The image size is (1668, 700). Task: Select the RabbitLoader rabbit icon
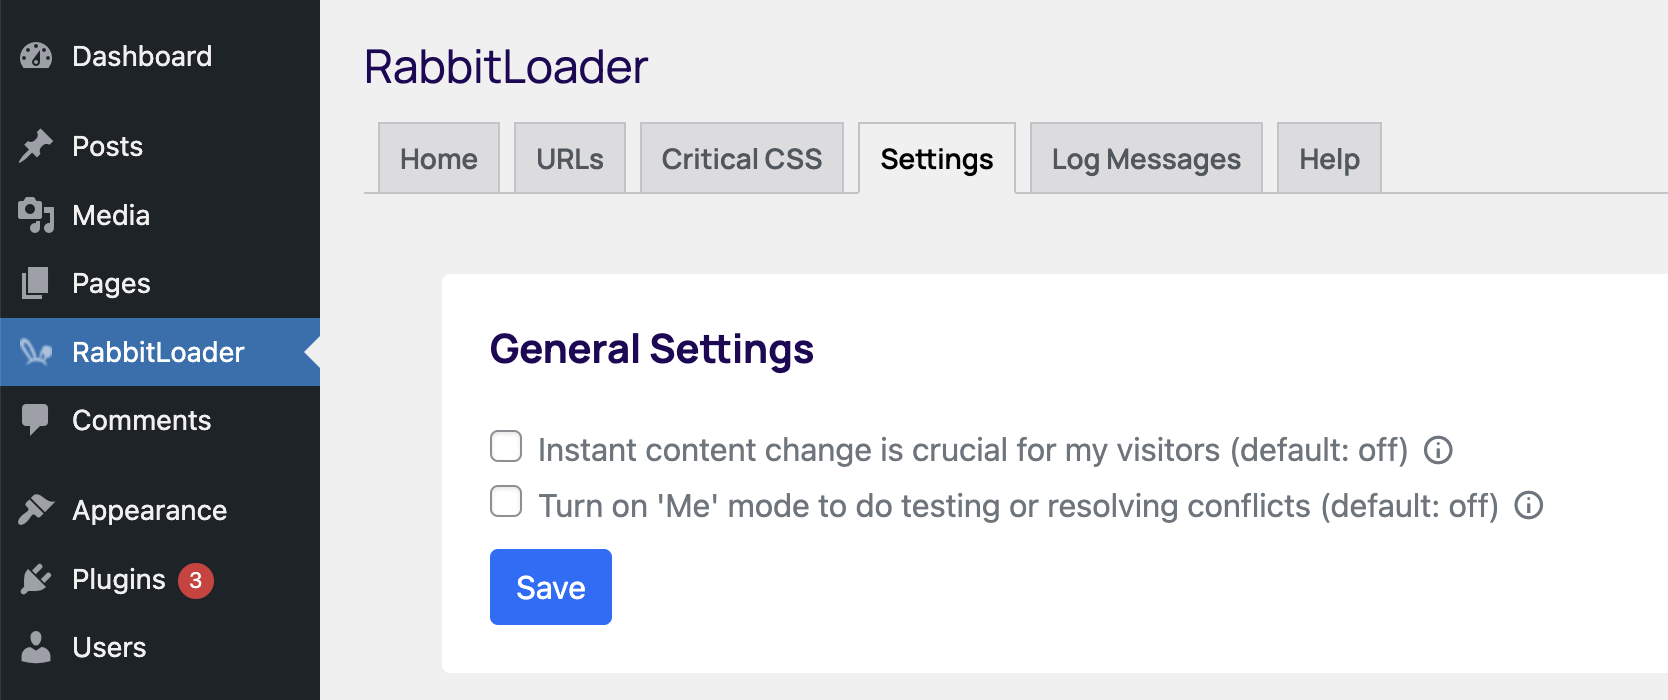pyautogui.click(x=36, y=352)
